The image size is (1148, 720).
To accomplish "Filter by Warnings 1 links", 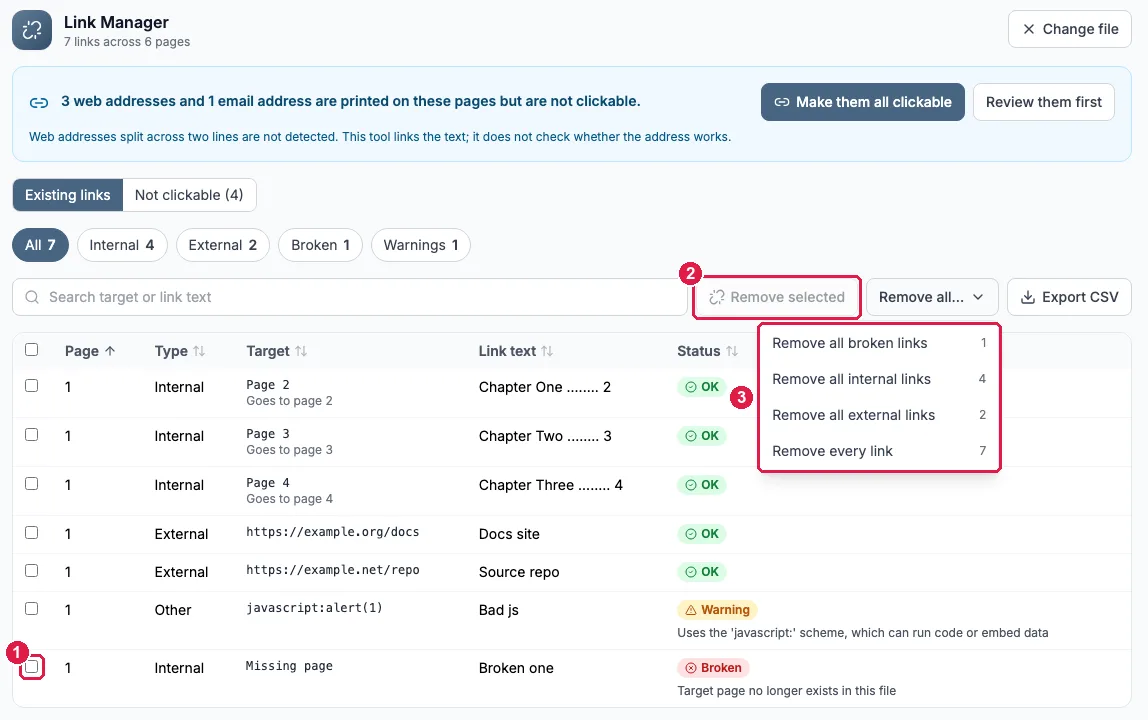I will [421, 245].
